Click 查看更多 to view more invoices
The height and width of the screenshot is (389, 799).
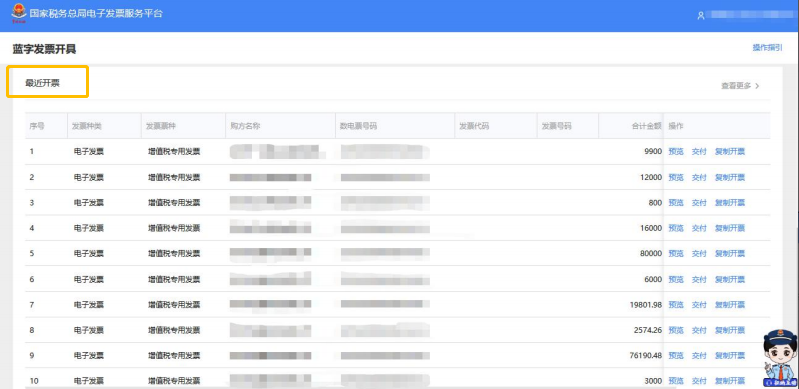(x=736, y=86)
